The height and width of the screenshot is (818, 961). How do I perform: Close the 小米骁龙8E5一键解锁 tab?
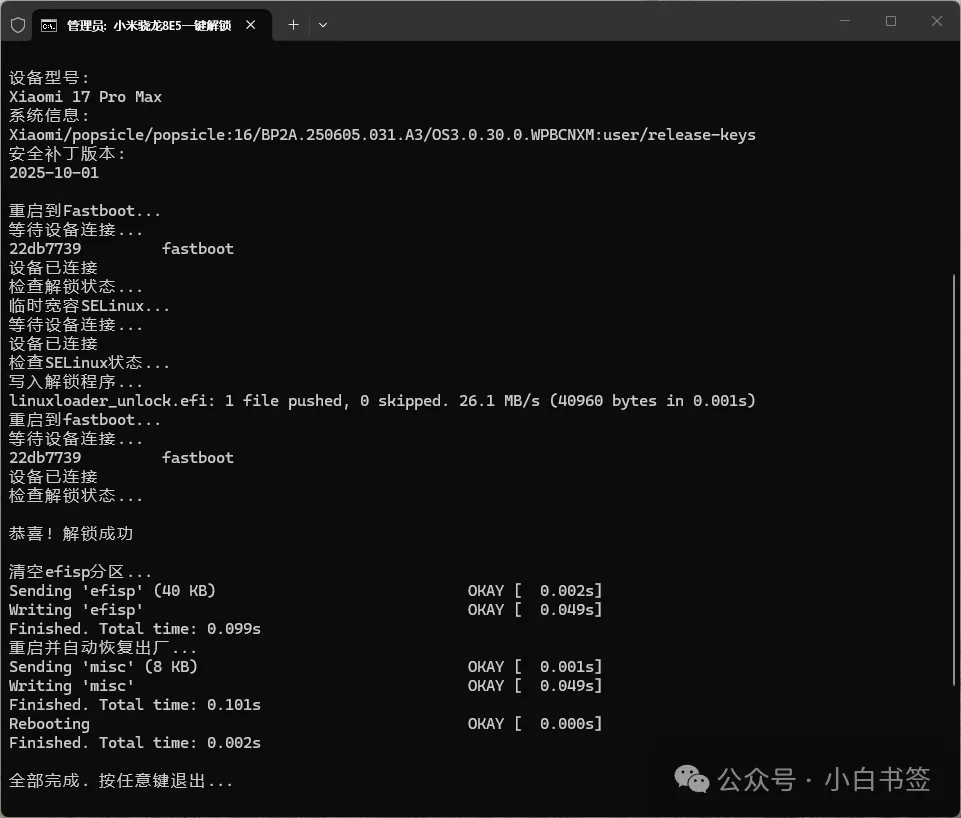251,25
